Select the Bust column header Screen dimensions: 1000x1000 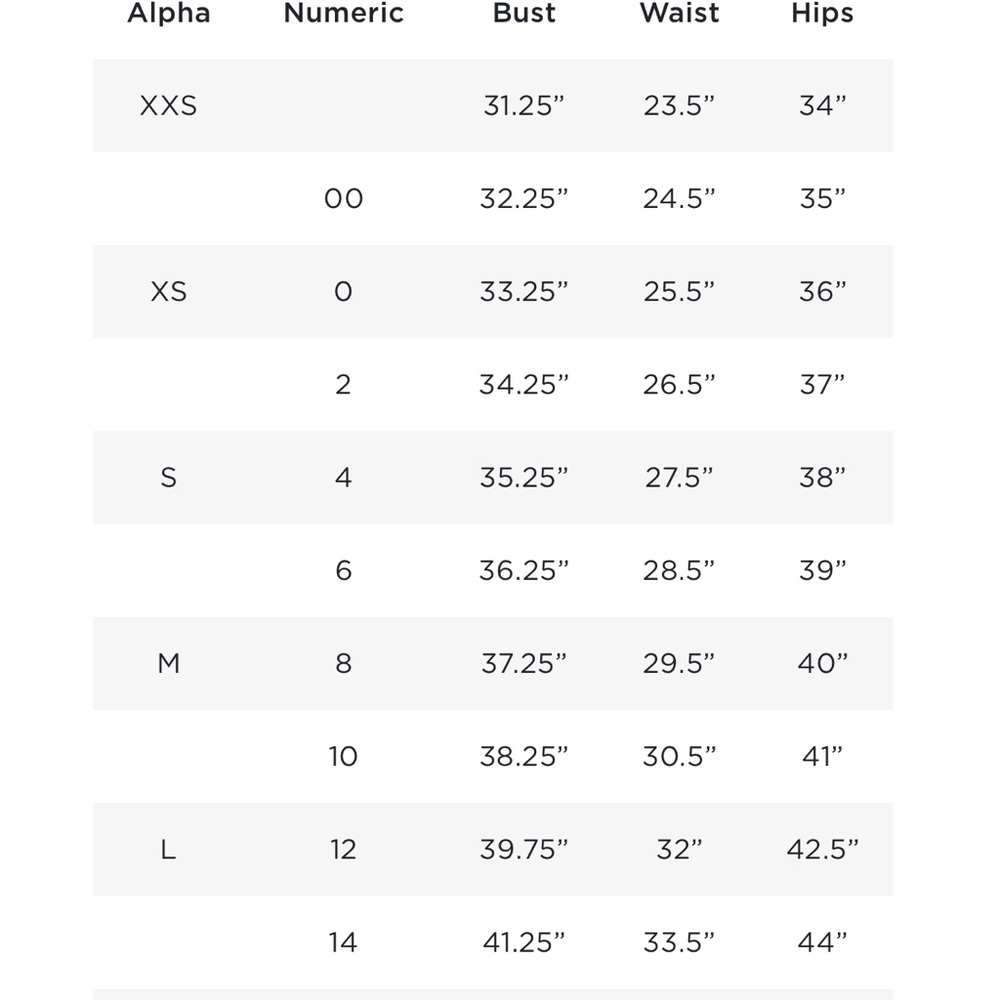pyautogui.click(x=524, y=13)
